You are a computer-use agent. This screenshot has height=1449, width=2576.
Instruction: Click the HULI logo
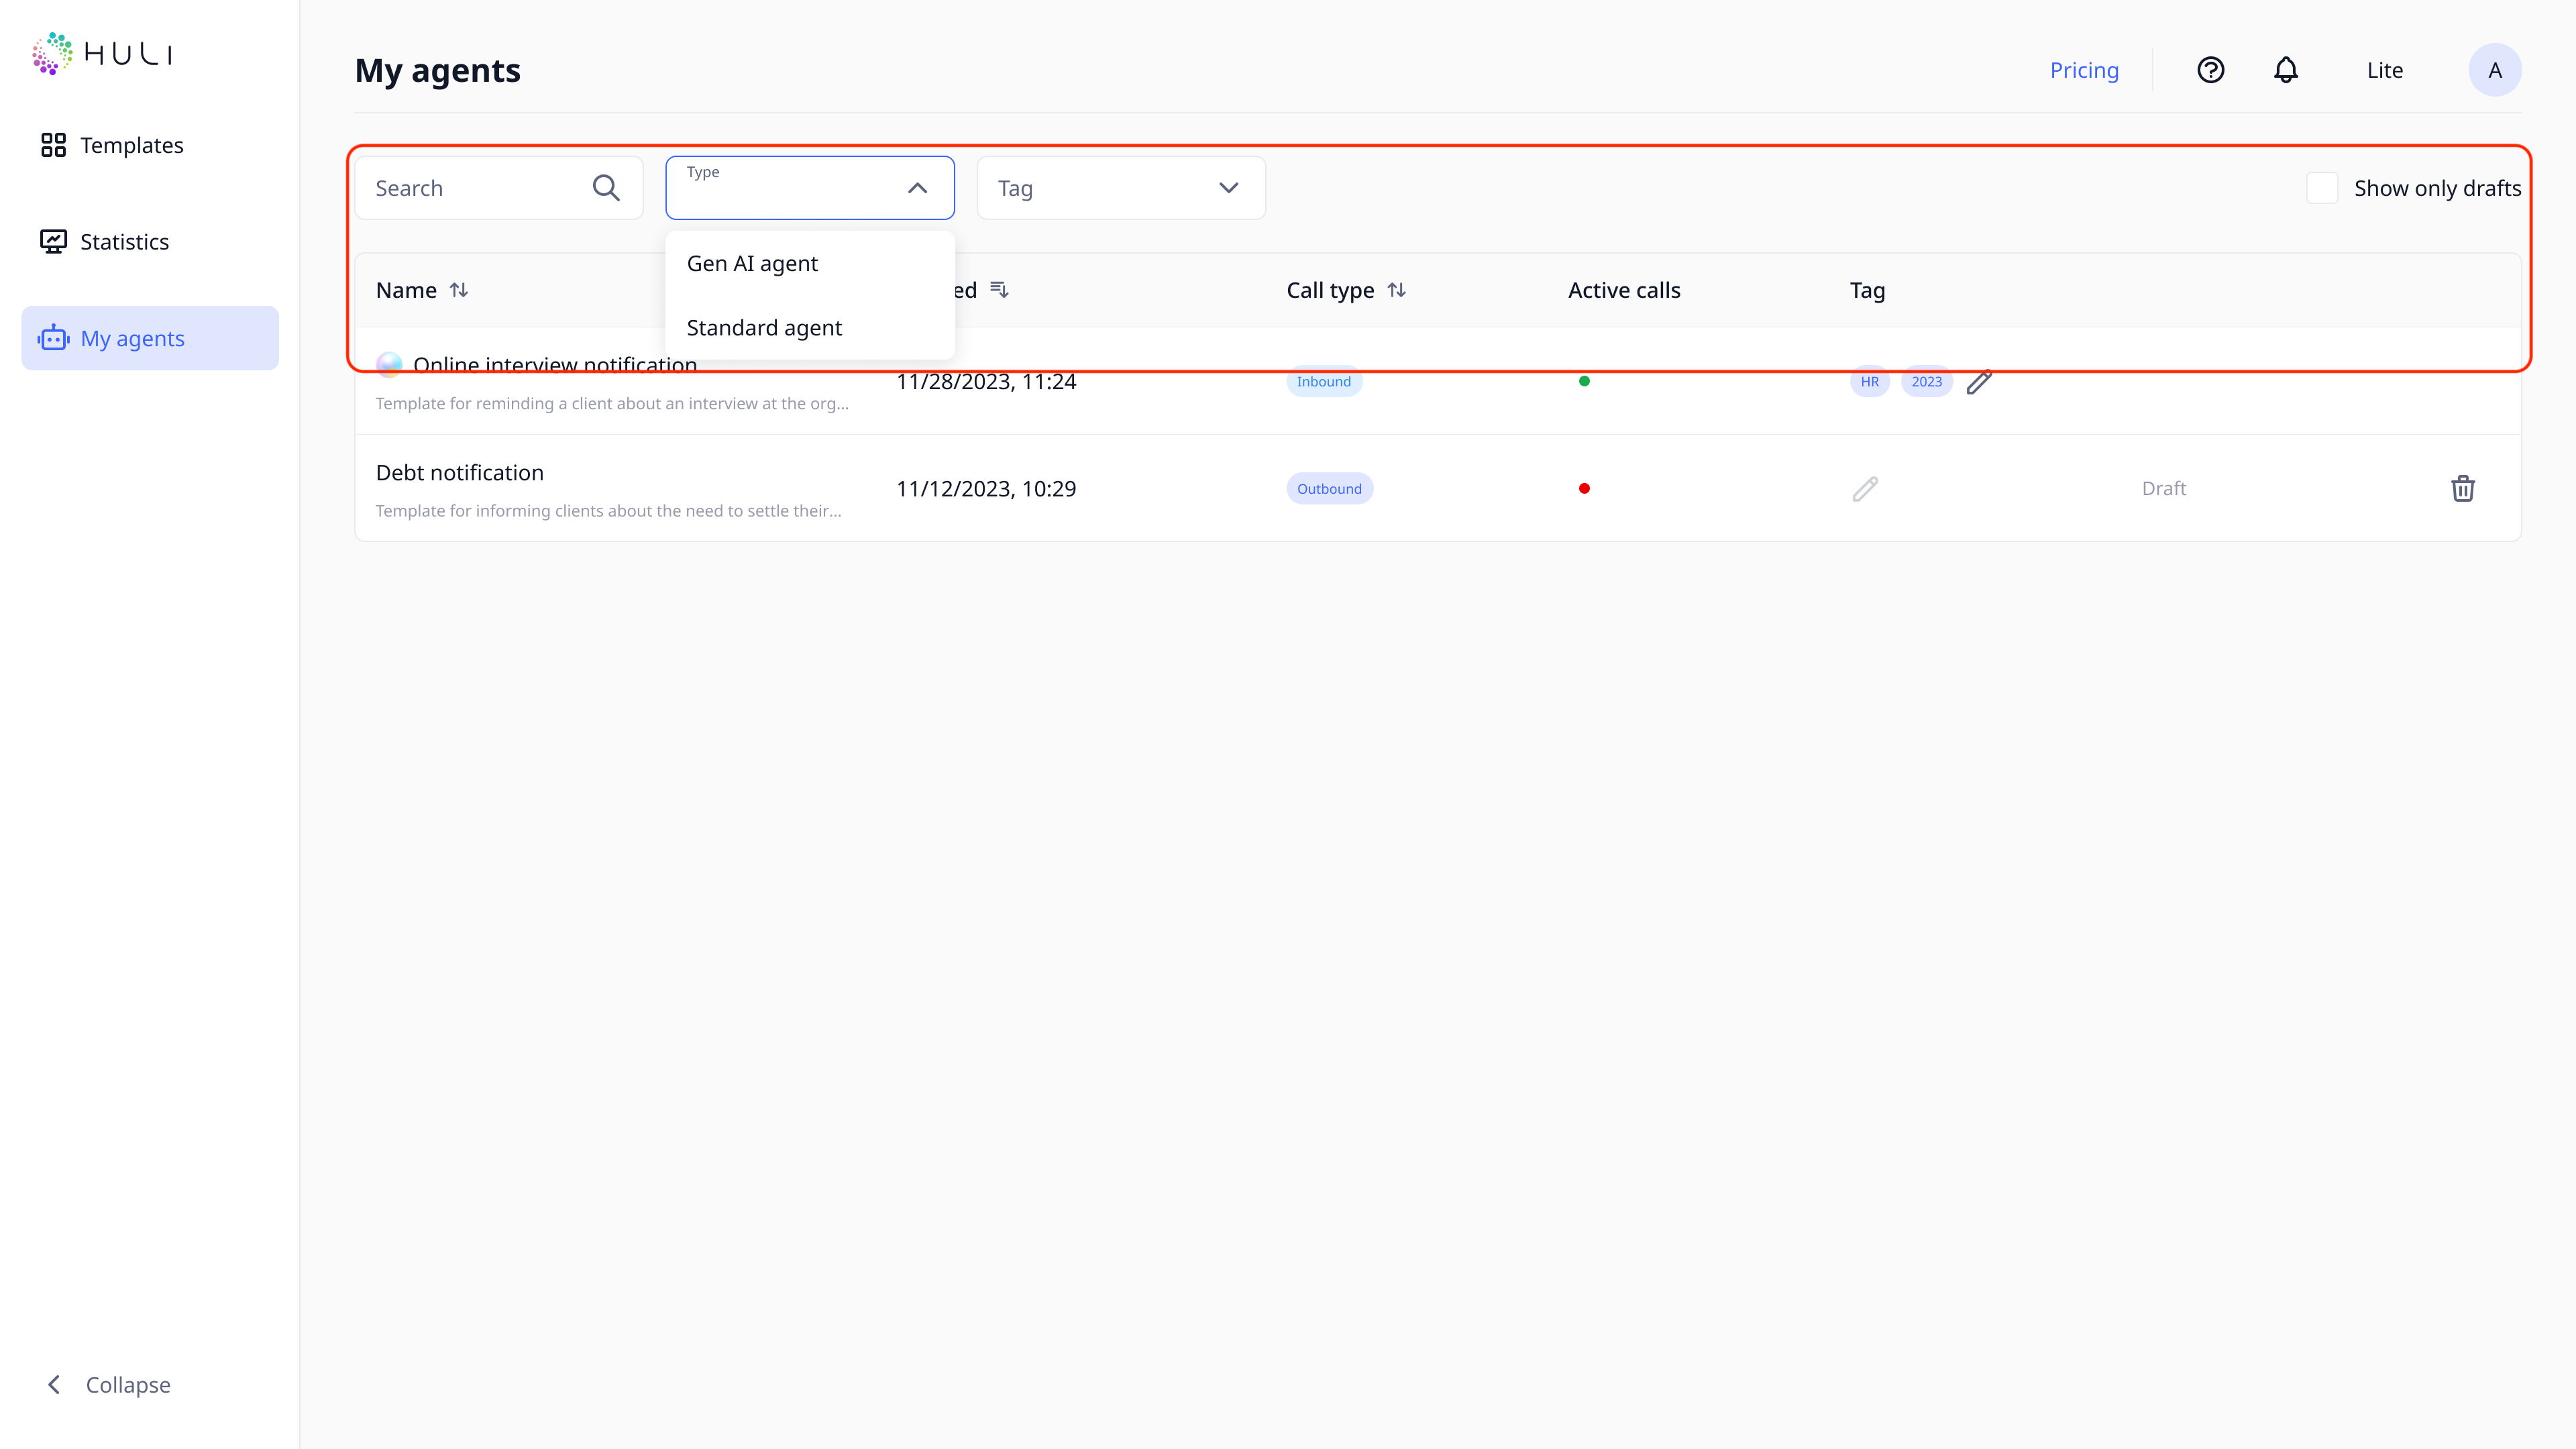(x=102, y=53)
